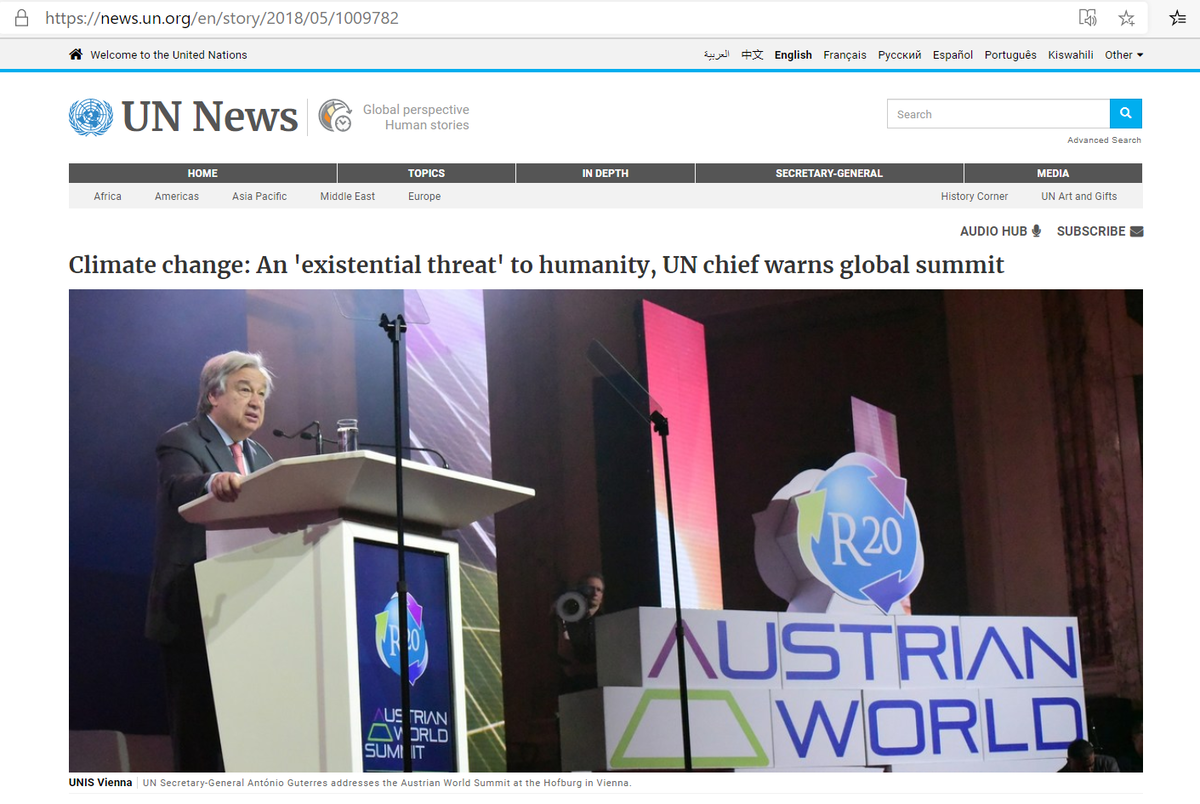Click inside the Search input field
The height and width of the screenshot is (804, 1200).
998,114
